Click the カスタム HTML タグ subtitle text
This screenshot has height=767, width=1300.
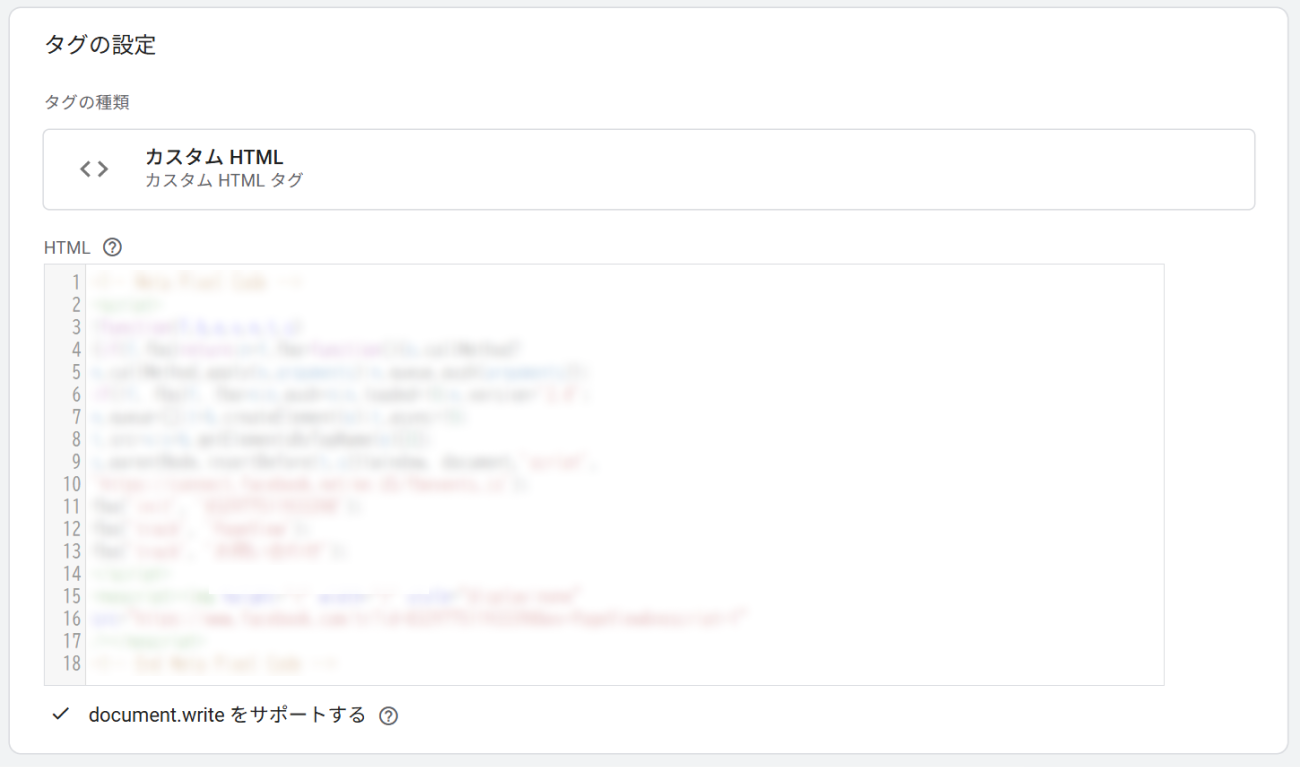coord(224,181)
